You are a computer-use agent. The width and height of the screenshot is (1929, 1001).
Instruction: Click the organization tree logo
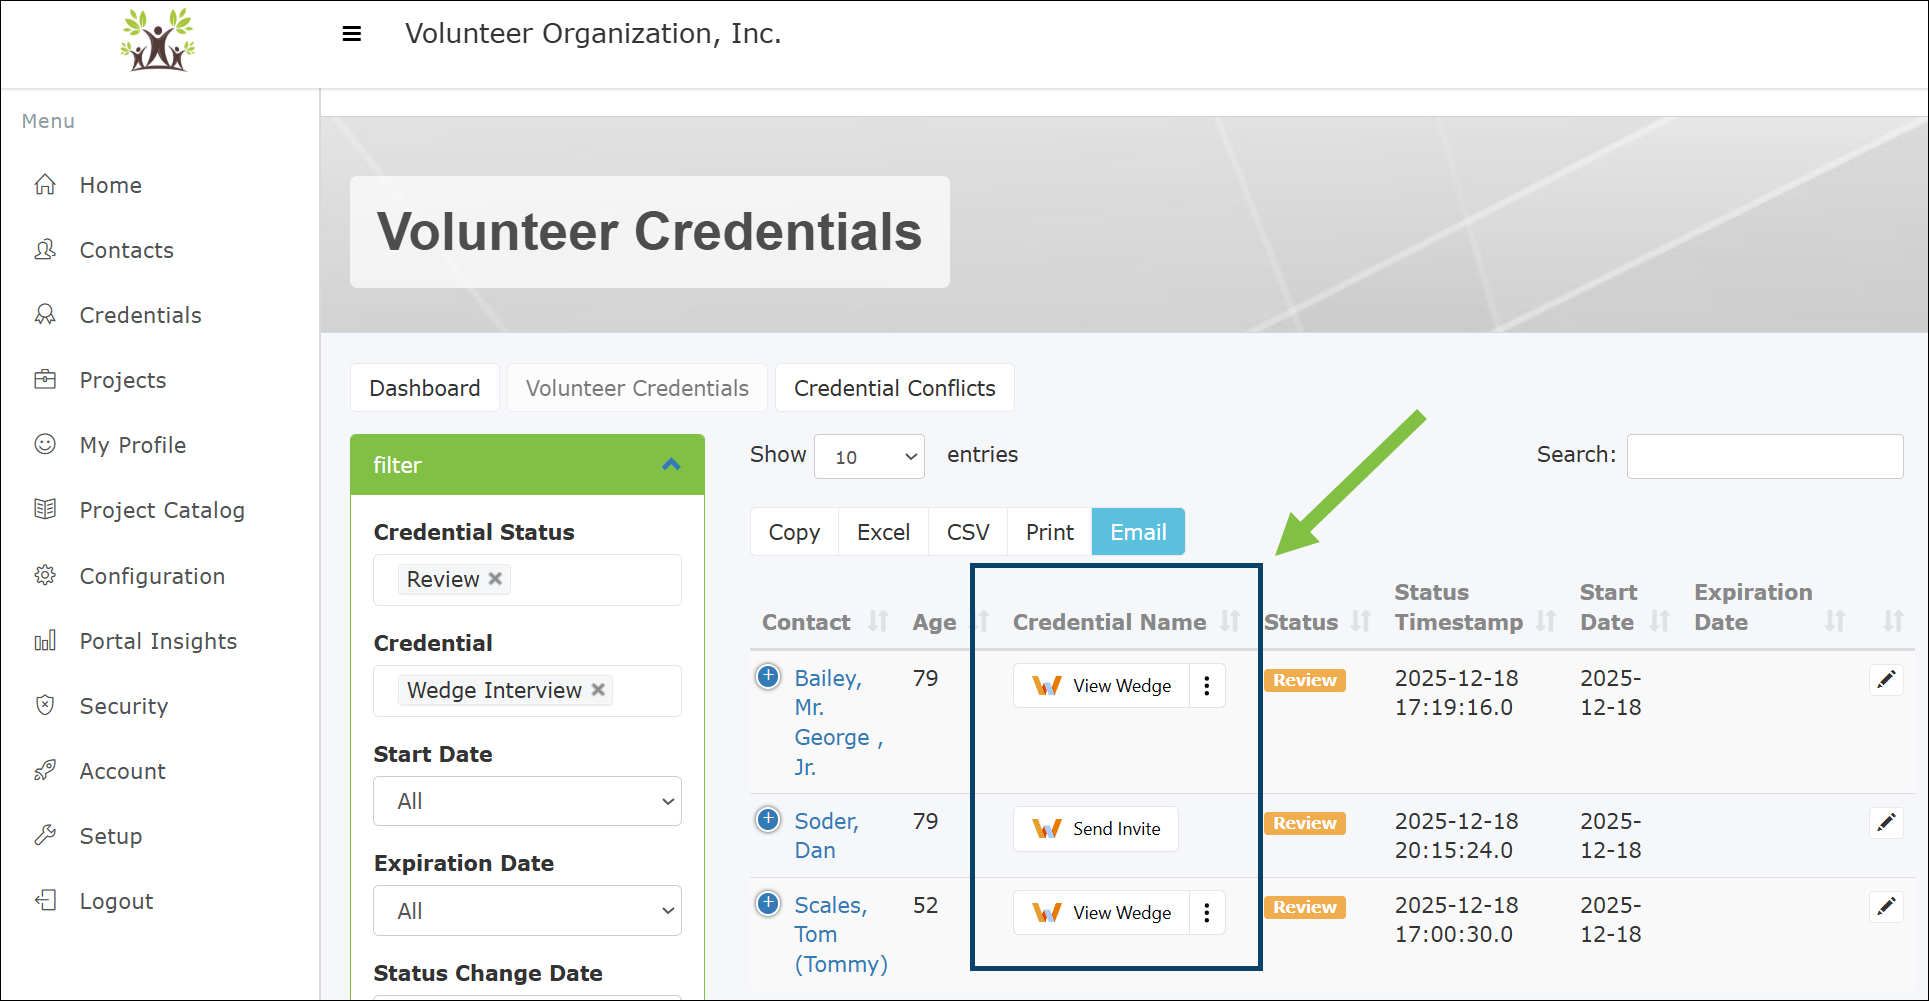click(x=158, y=40)
